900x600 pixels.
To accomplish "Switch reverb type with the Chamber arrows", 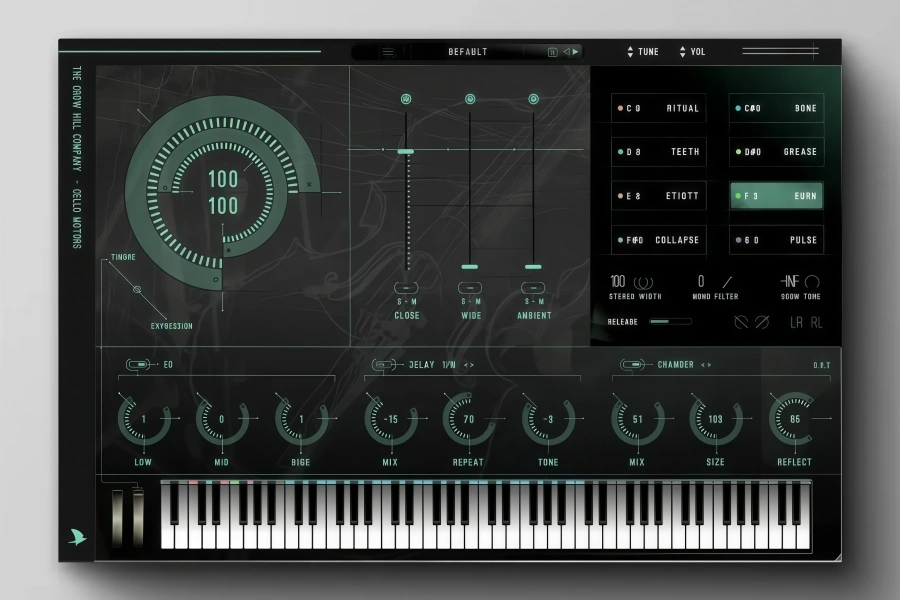I will (706, 365).
